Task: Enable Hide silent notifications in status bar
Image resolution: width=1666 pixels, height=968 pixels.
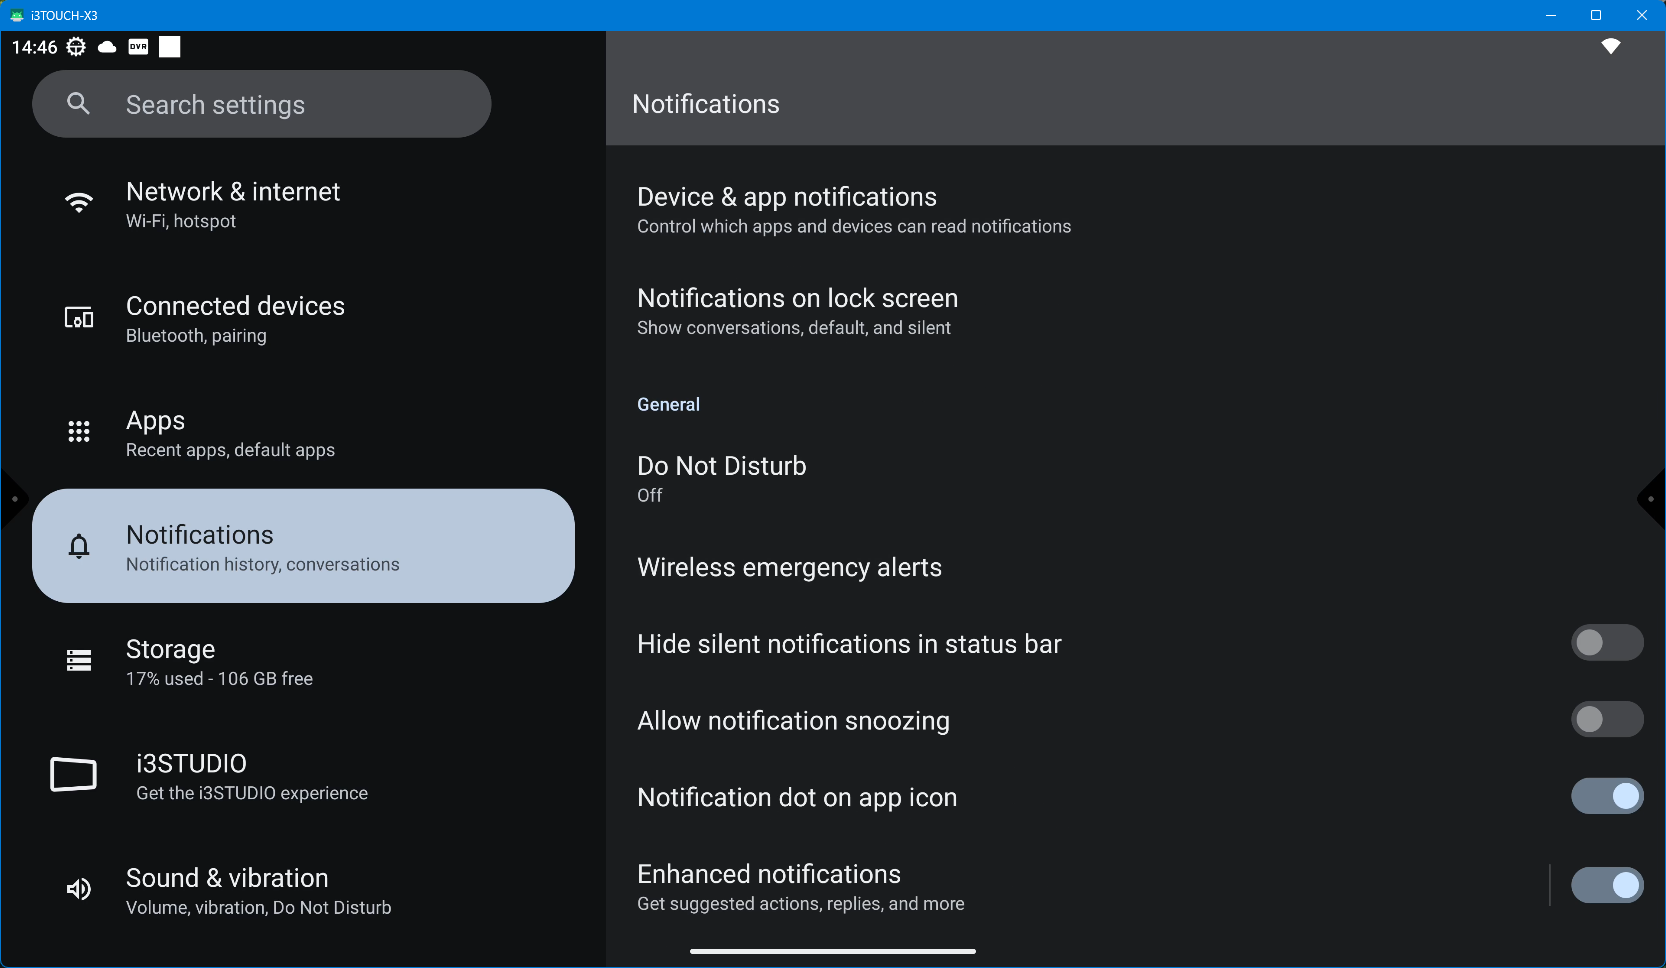Action: (x=1606, y=643)
